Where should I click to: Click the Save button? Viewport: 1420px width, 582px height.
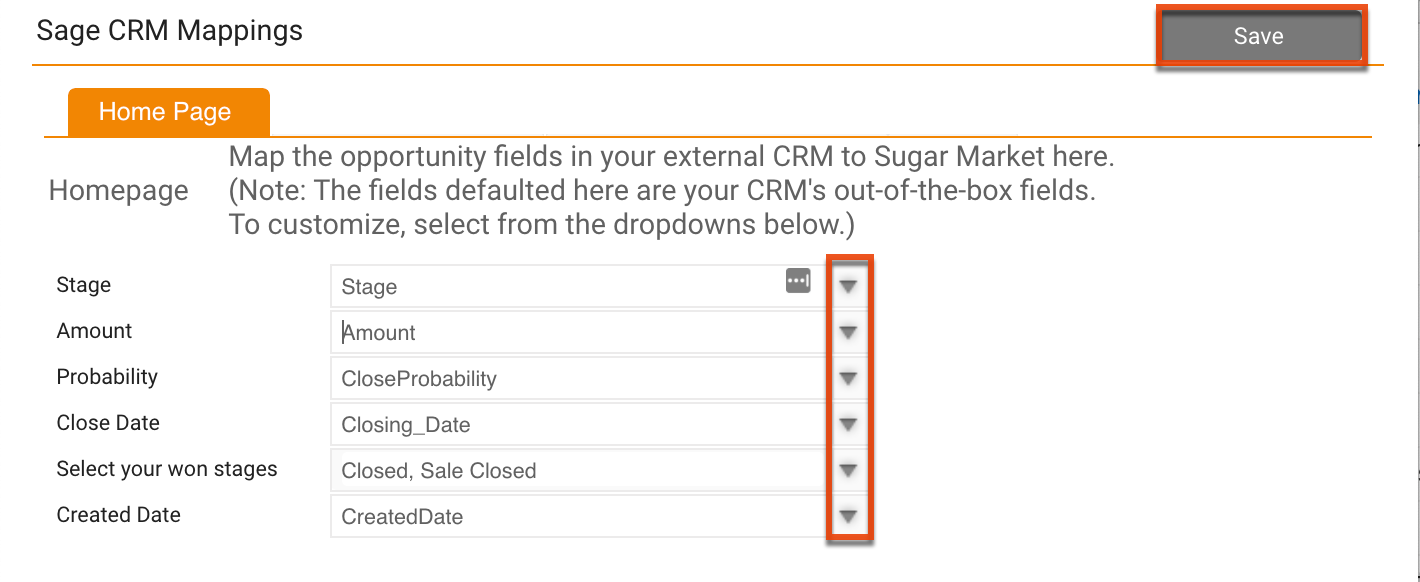[1258, 37]
